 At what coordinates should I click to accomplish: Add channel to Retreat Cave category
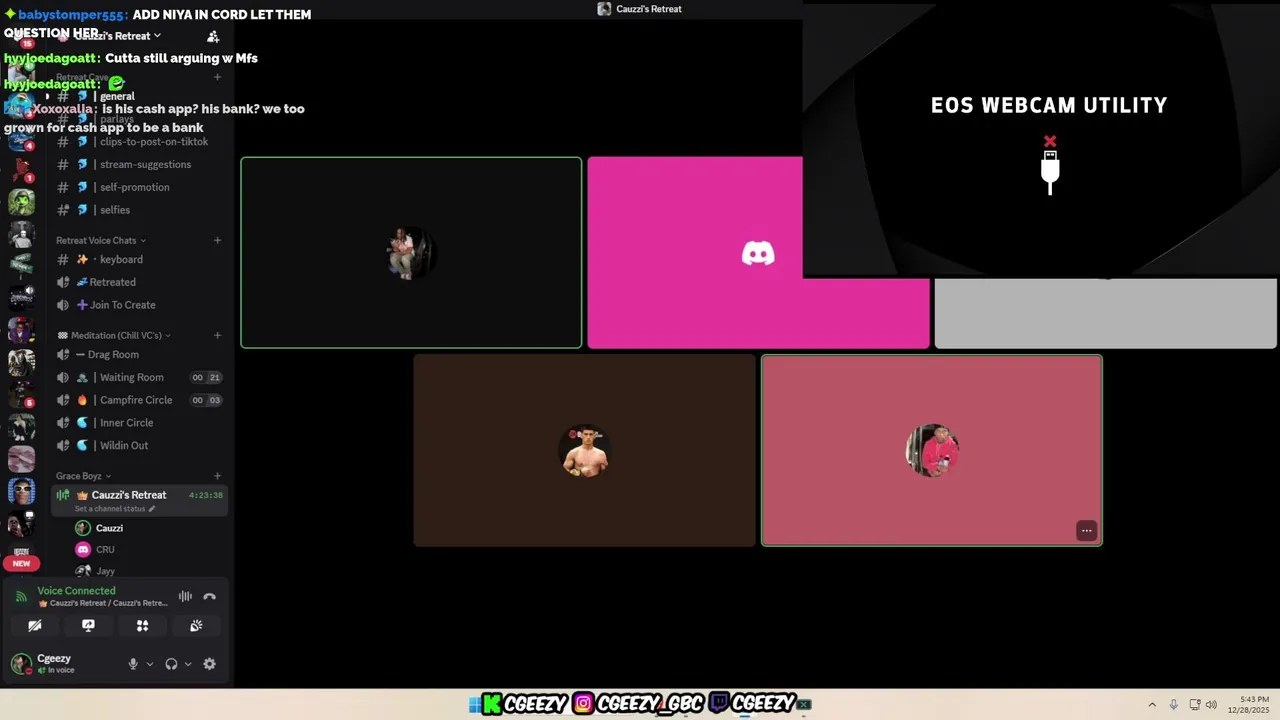[217, 77]
